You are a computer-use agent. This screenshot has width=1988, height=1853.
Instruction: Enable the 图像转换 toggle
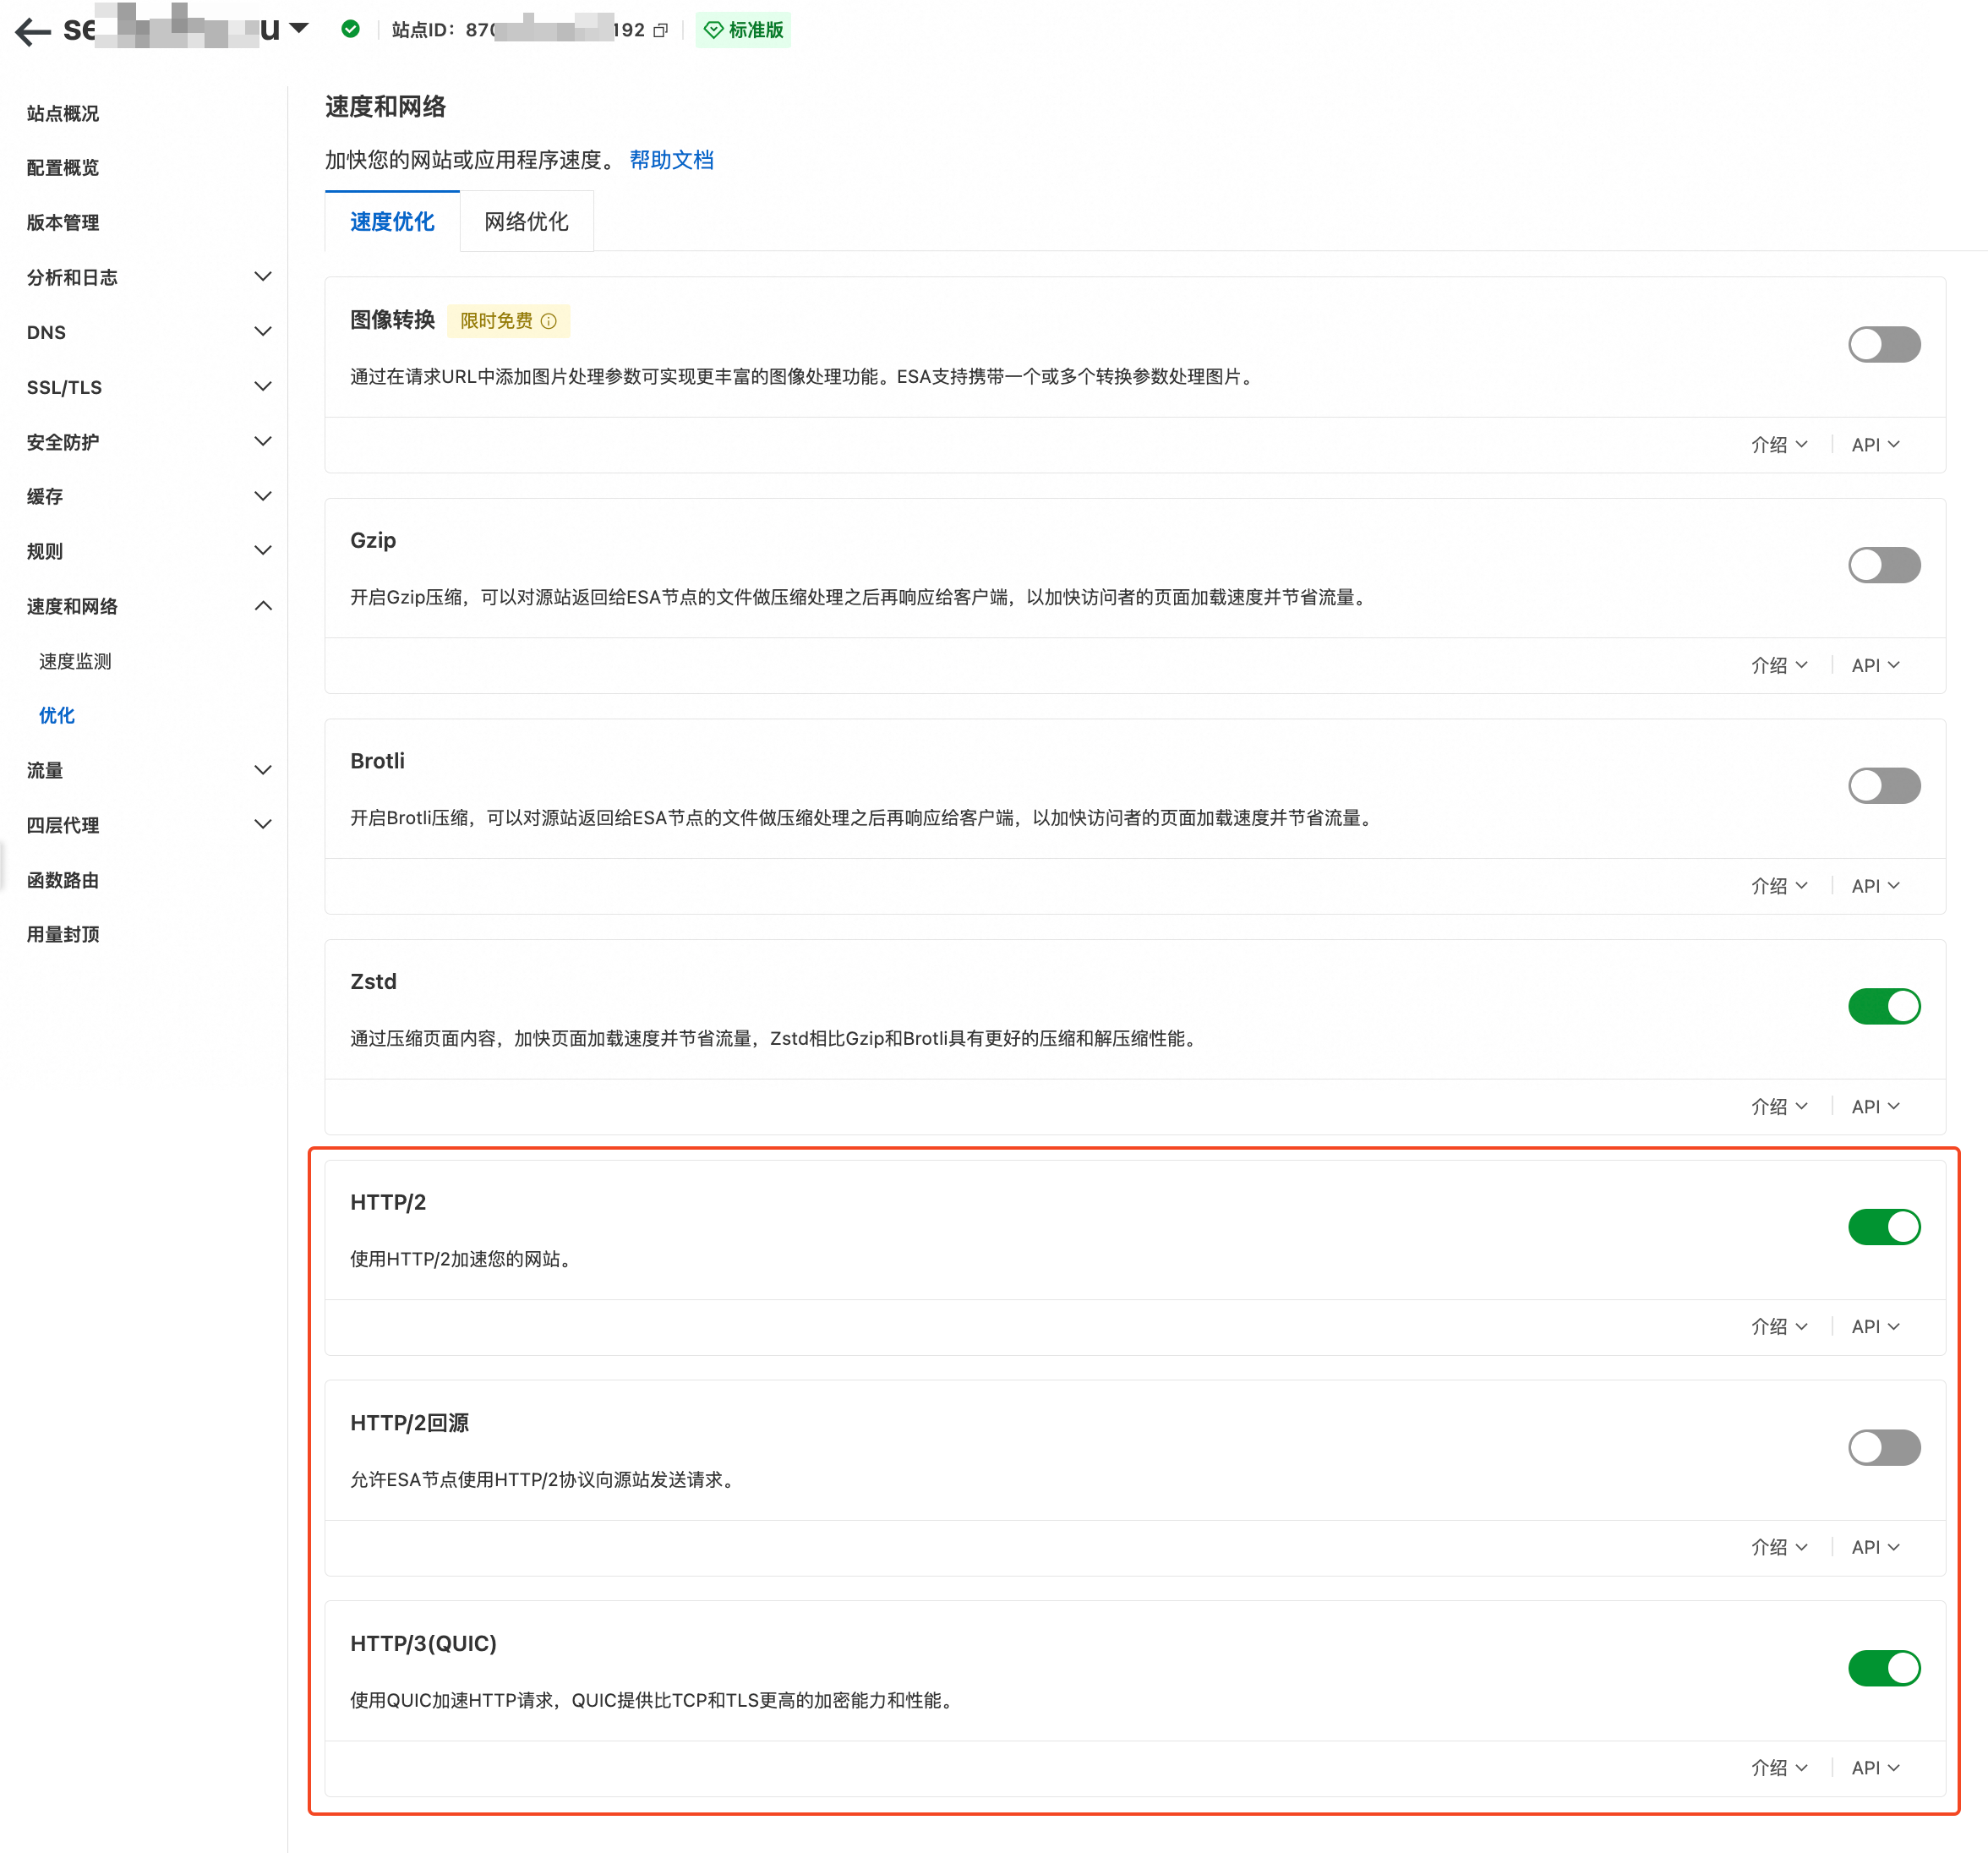tap(1883, 345)
